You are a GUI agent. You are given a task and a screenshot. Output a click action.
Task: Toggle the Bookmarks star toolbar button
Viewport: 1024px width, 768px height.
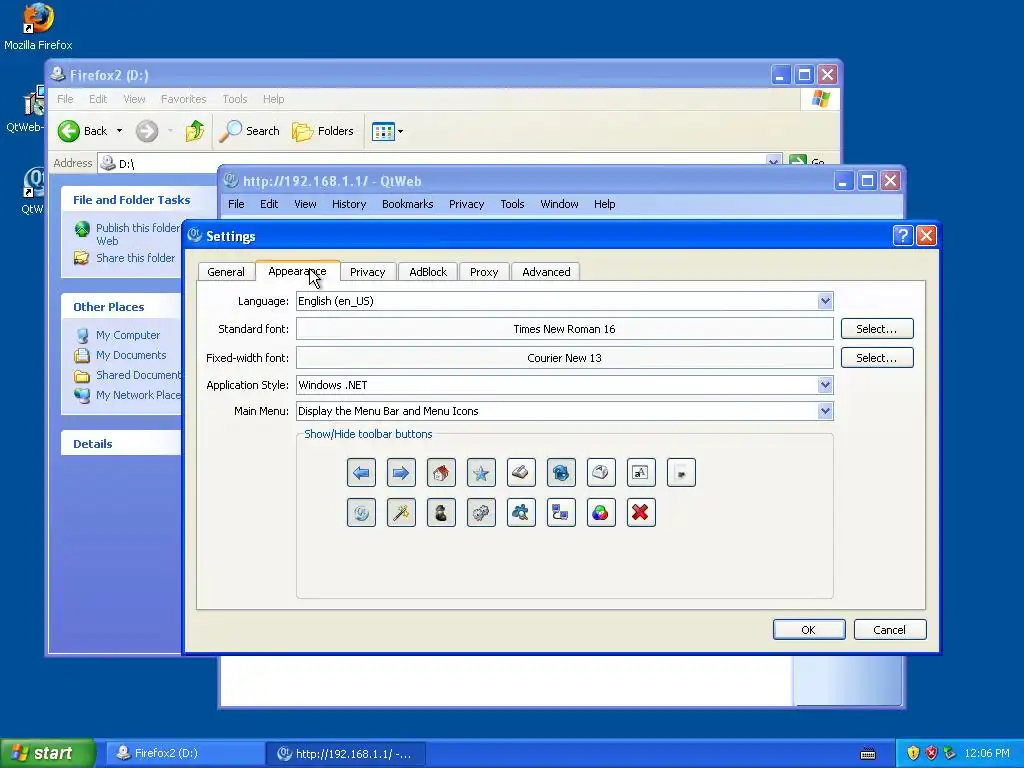click(x=481, y=473)
